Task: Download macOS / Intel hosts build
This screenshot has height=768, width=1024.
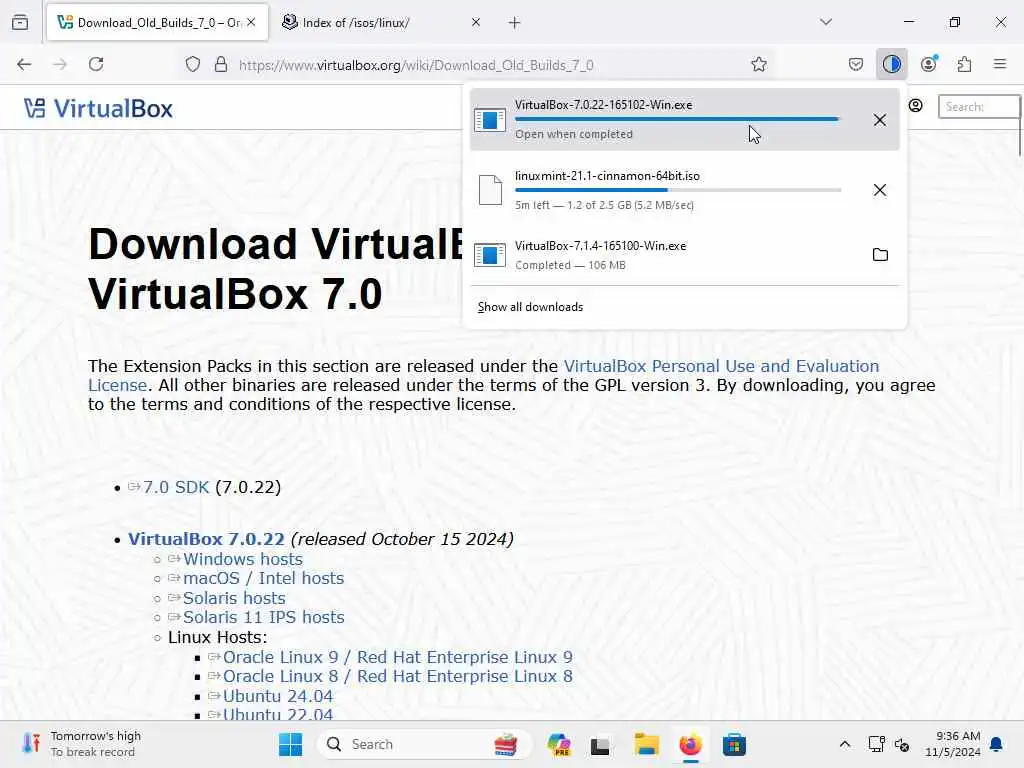Action: [x=263, y=579]
